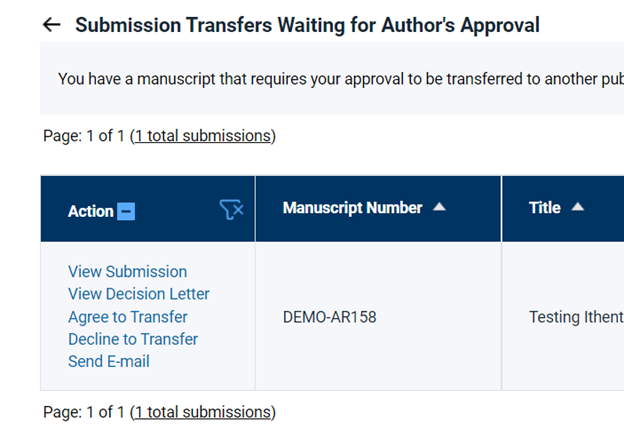The width and height of the screenshot is (624, 430).
Task: Choose Decline to Transfer
Action: pos(133,339)
